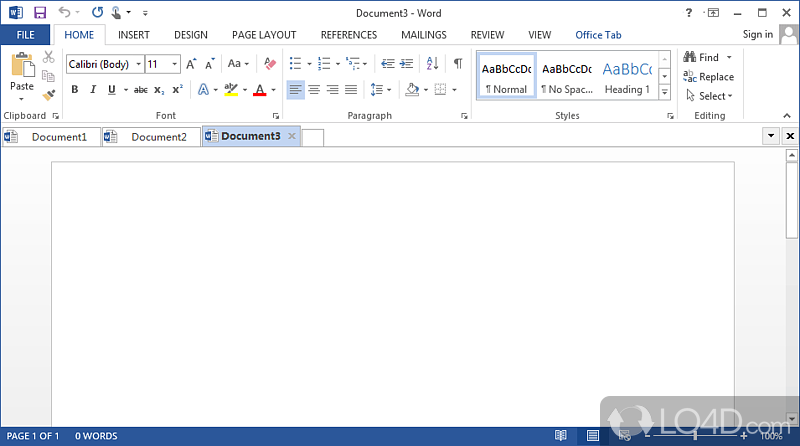
Task: Increase font size with Grow Font
Action: [x=191, y=64]
